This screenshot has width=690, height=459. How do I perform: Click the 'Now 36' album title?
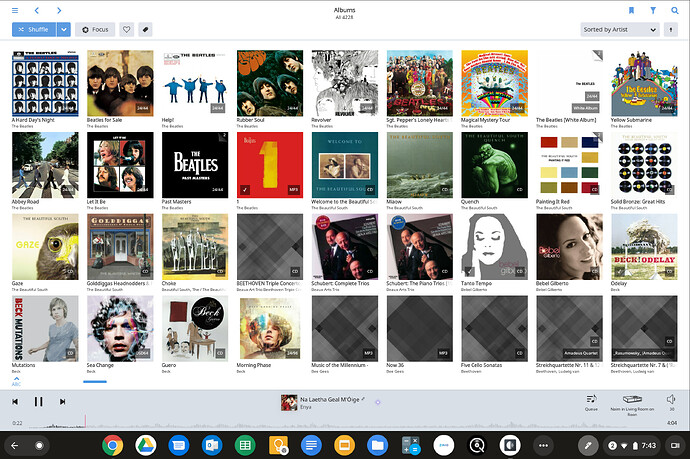coord(395,365)
